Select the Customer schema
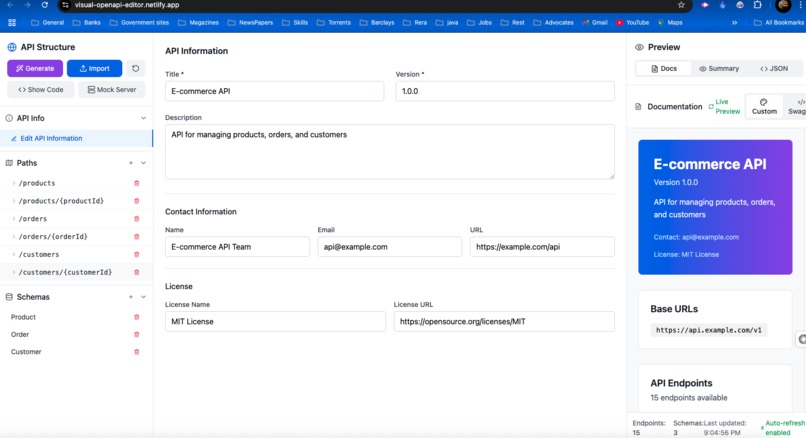The width and height of the screenshot is (806, 438). tap(26, 352)
